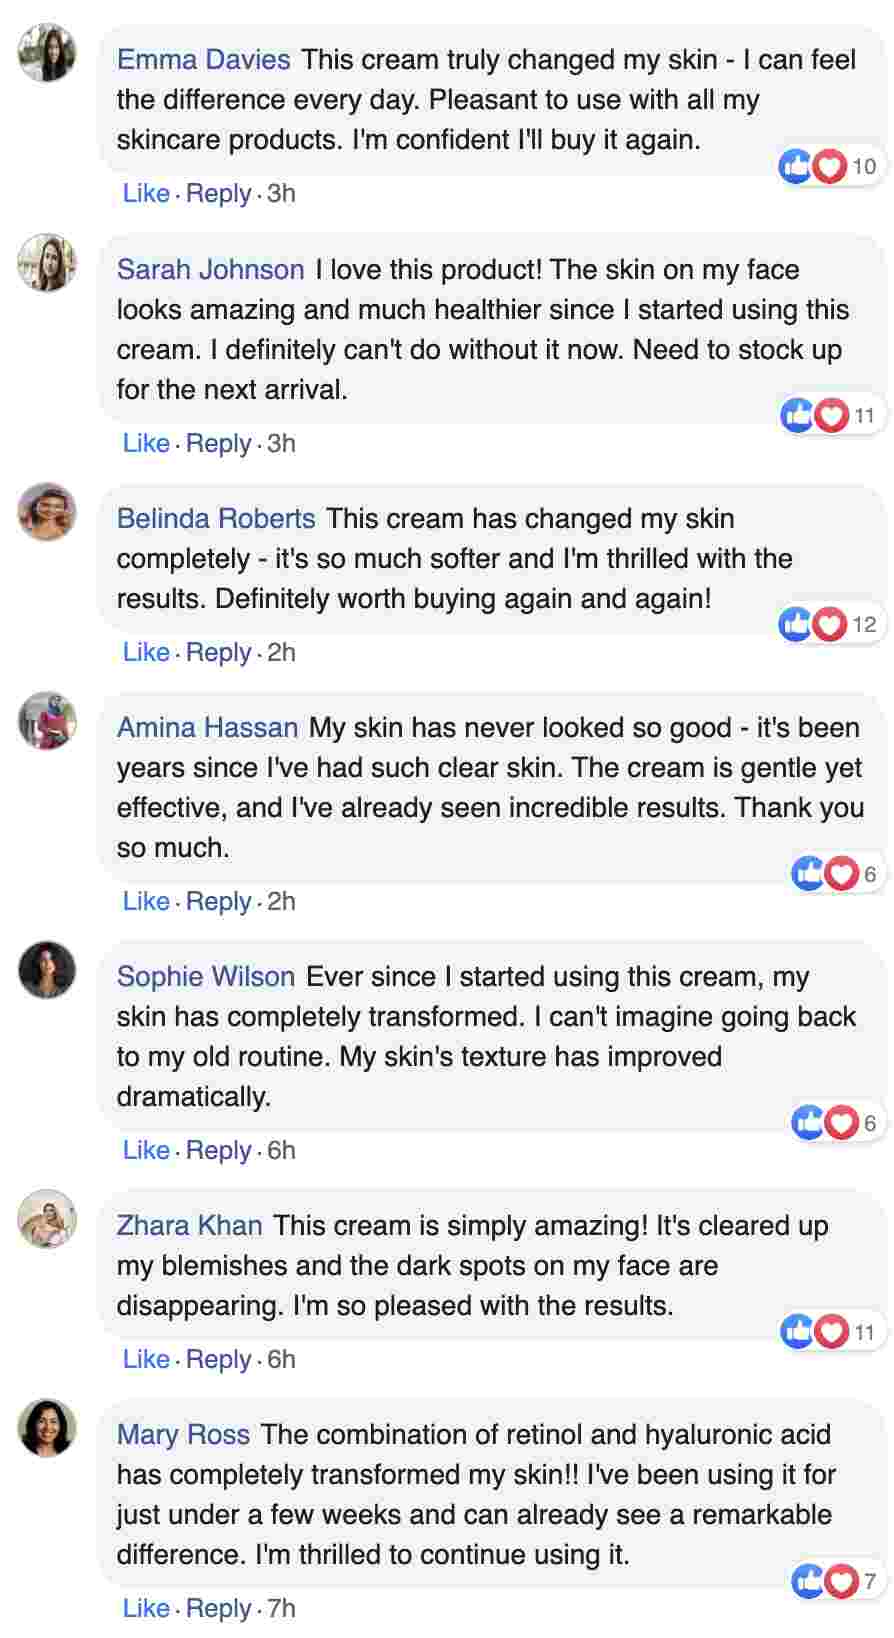Open Amina Hassan's profile picture
The height and width of the screenshot is (1638, 894).
(x=47, y=720)
